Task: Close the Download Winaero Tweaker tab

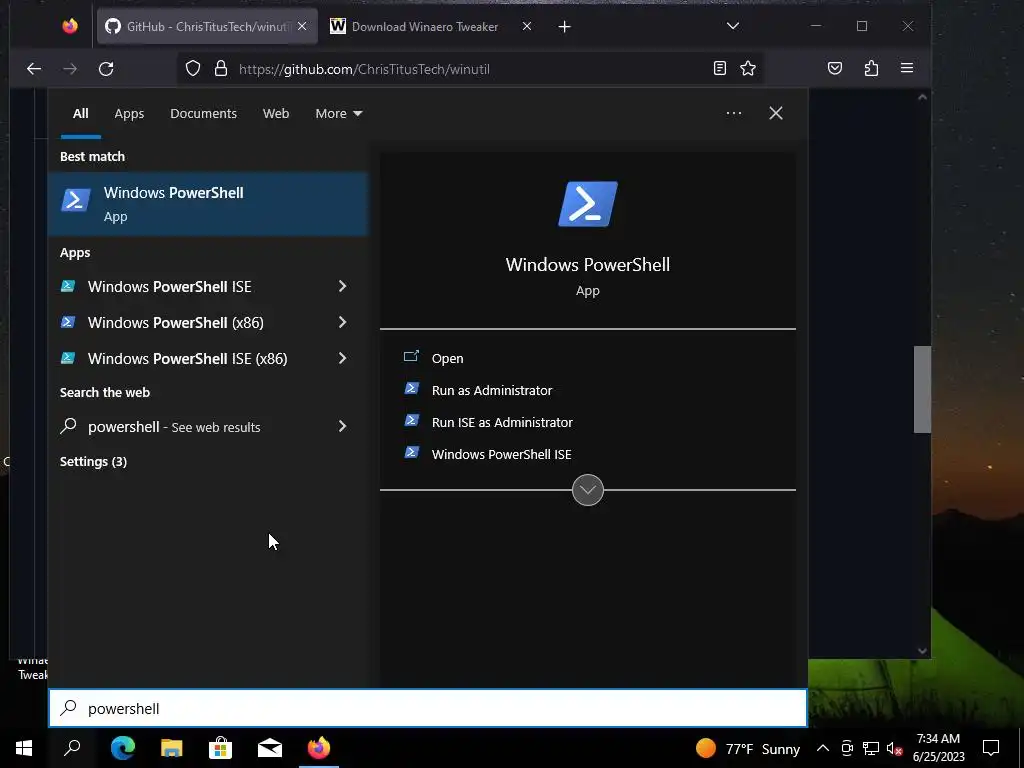Action: tap(526, 26)
